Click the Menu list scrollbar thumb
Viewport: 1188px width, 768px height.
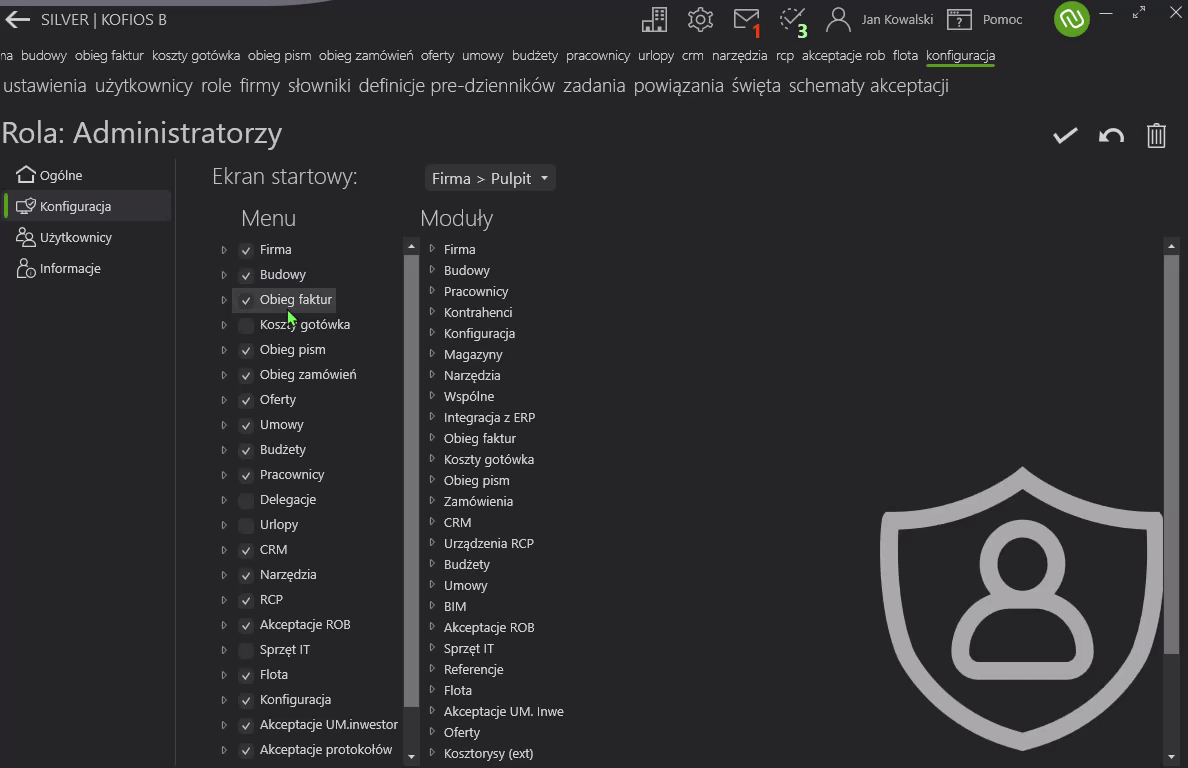click(x=411, y=480)
